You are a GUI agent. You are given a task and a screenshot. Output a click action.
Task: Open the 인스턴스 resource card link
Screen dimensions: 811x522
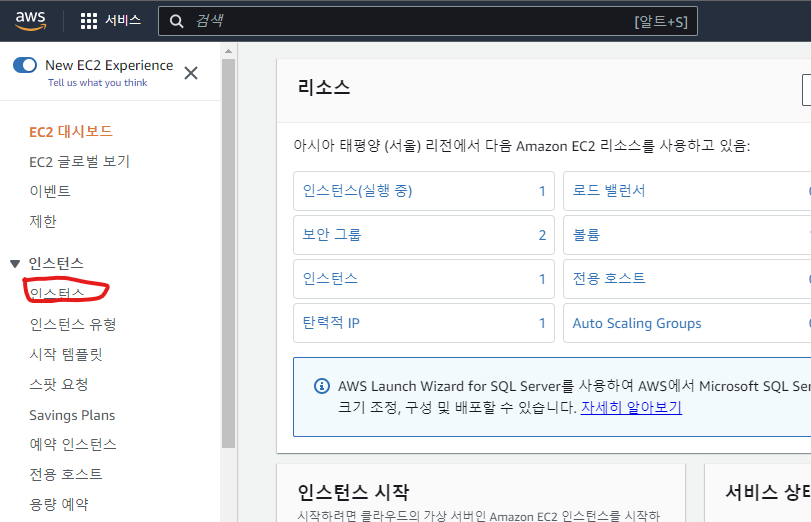pos(330,279)
